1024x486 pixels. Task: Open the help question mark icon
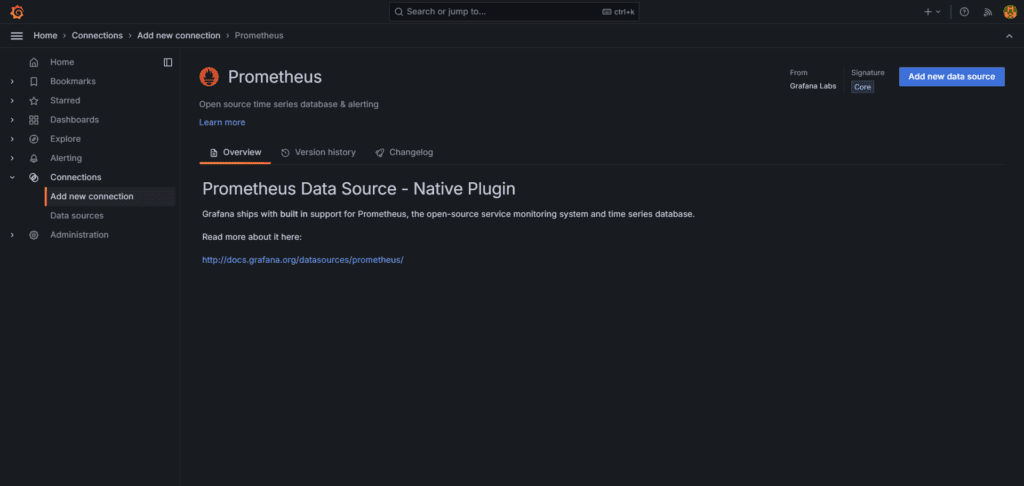(x=964, y=12)
